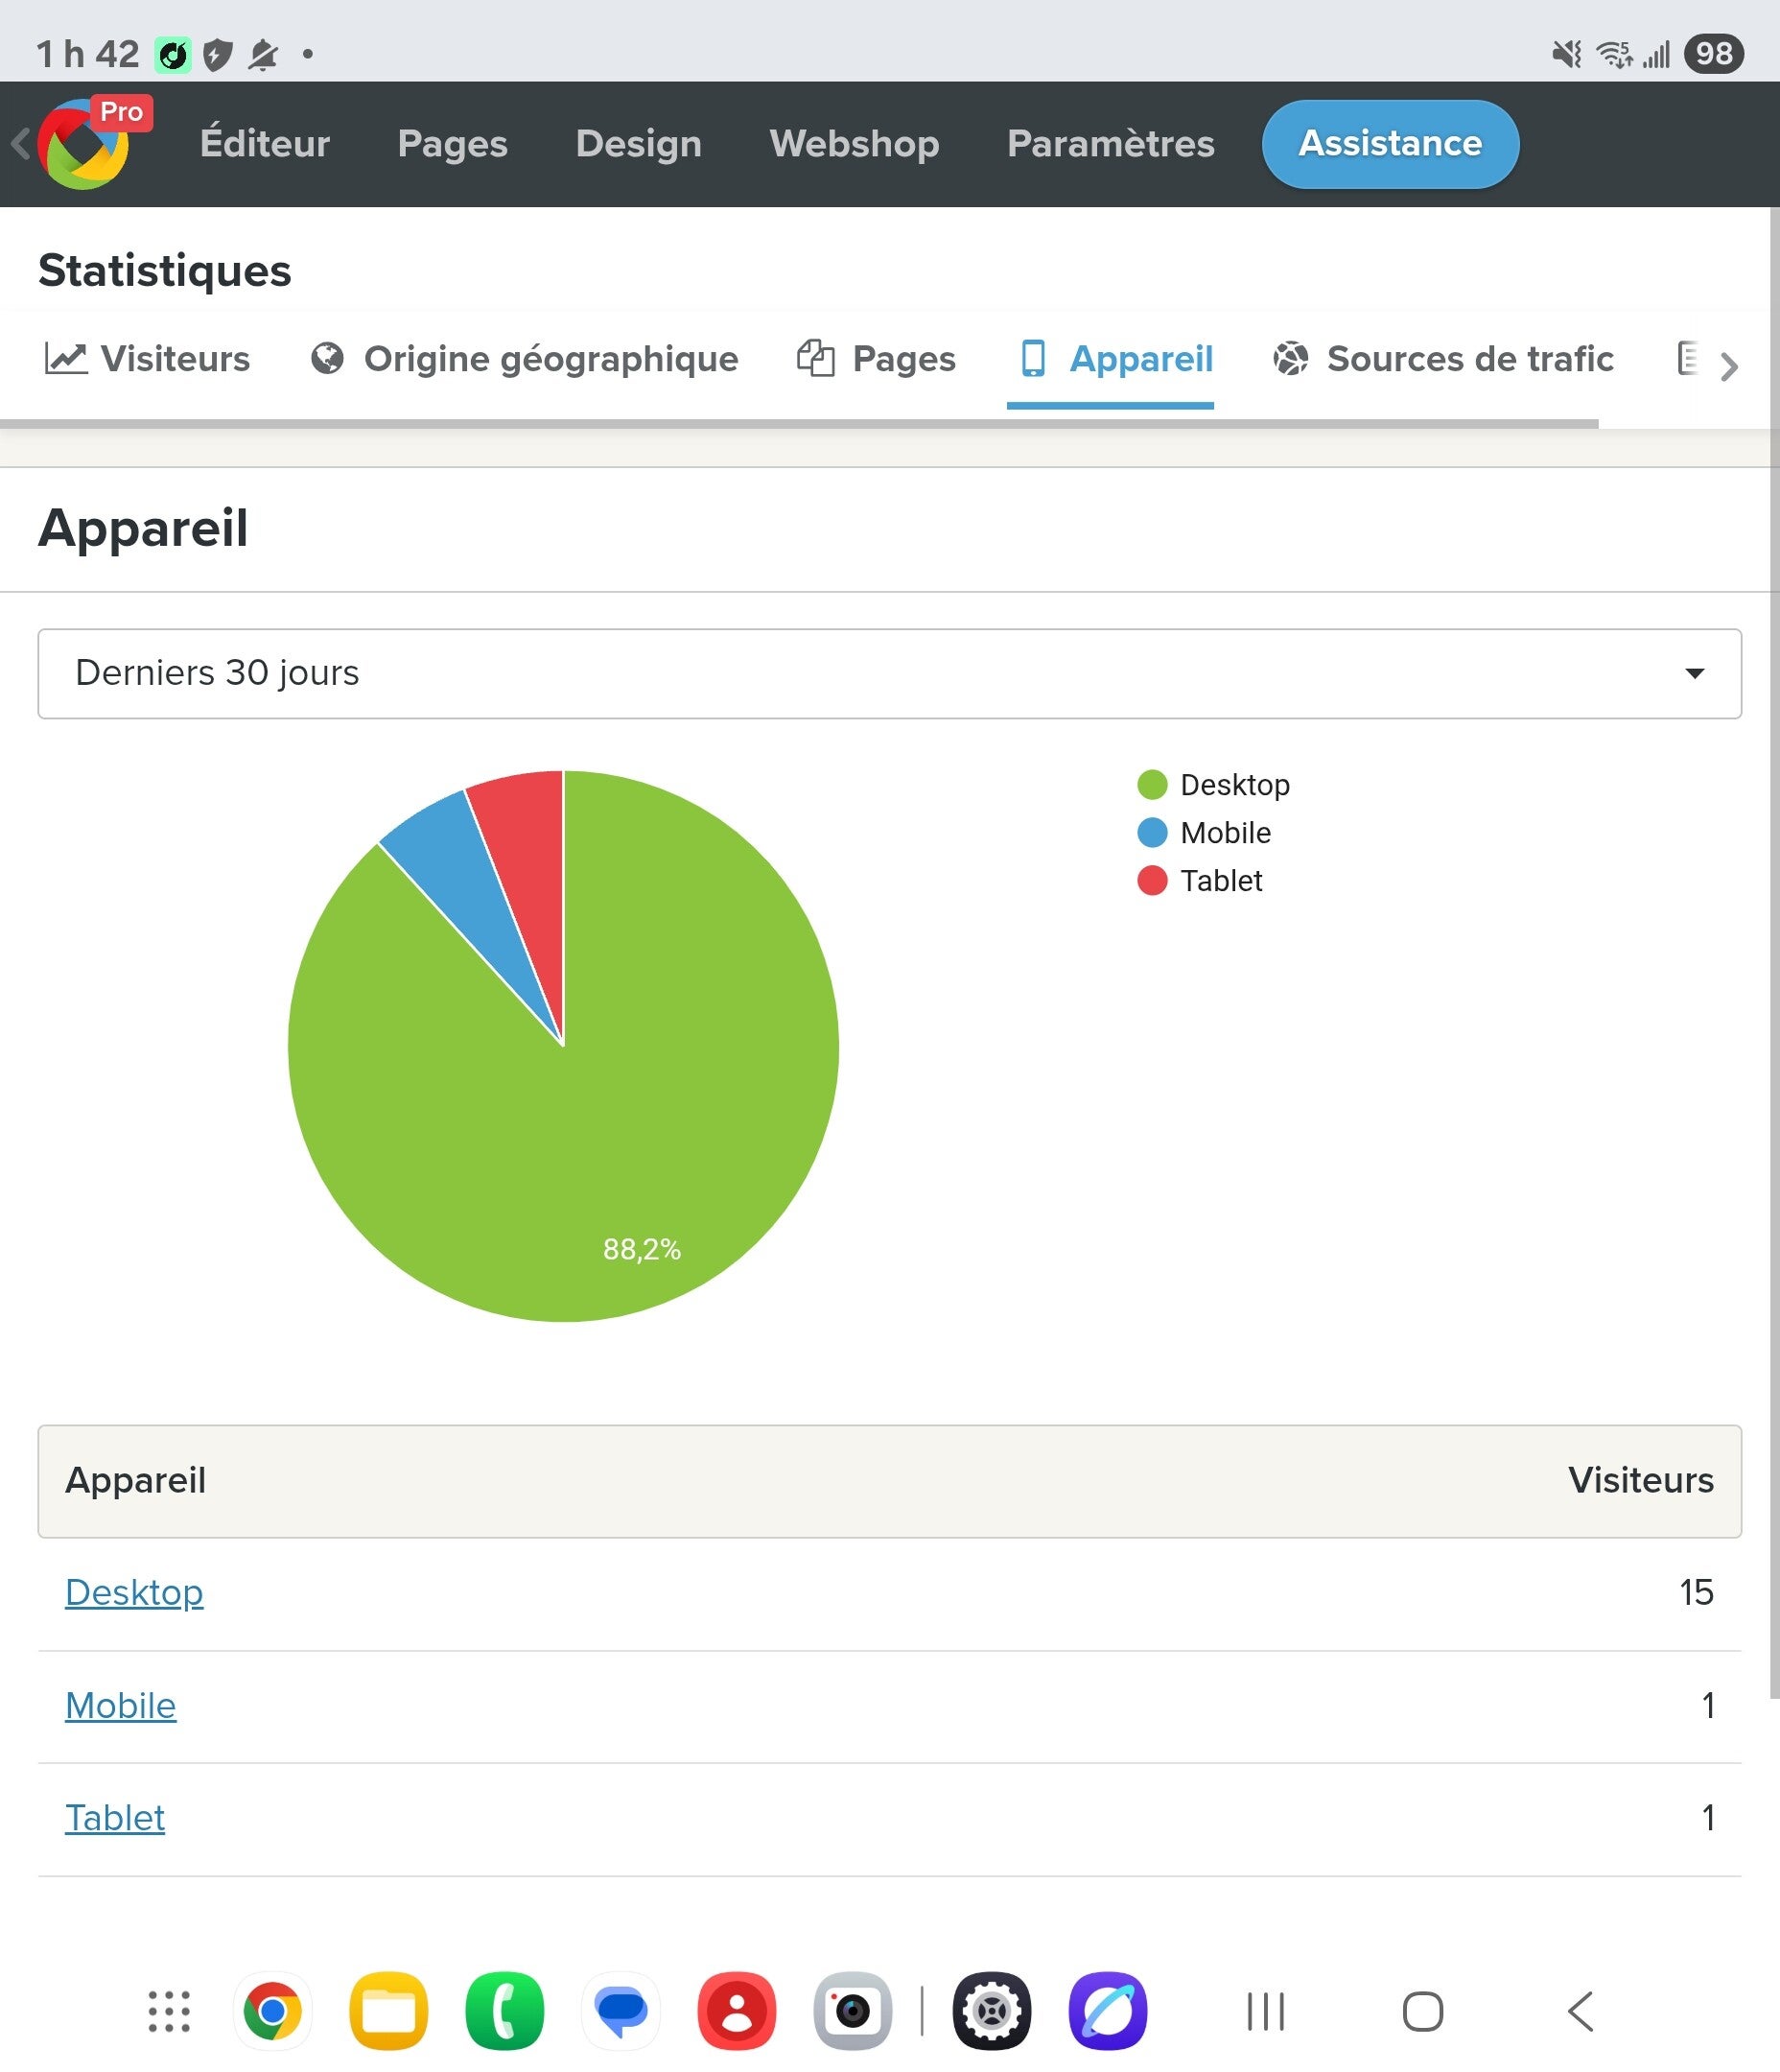Tap the back chevron beside the logo
Viewport: 1780px width, 2072px height.
pyautogui.click(x=20, y=144)
